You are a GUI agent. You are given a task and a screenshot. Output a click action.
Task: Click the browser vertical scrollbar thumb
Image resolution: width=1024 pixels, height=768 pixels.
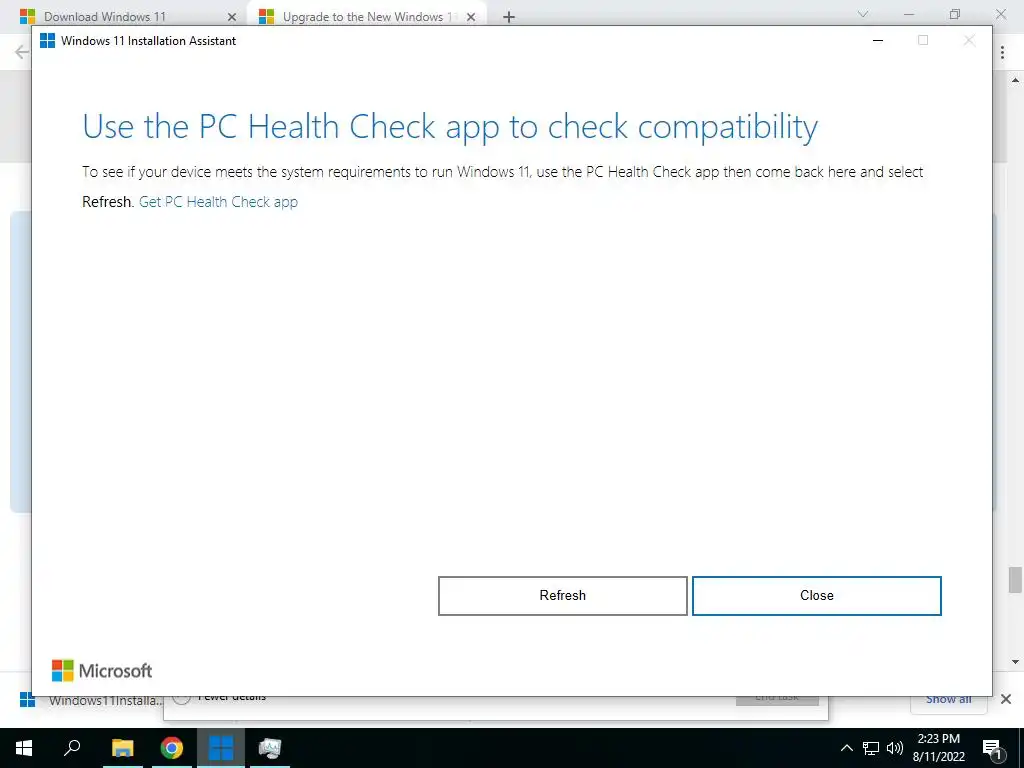tap(1015, 580)
